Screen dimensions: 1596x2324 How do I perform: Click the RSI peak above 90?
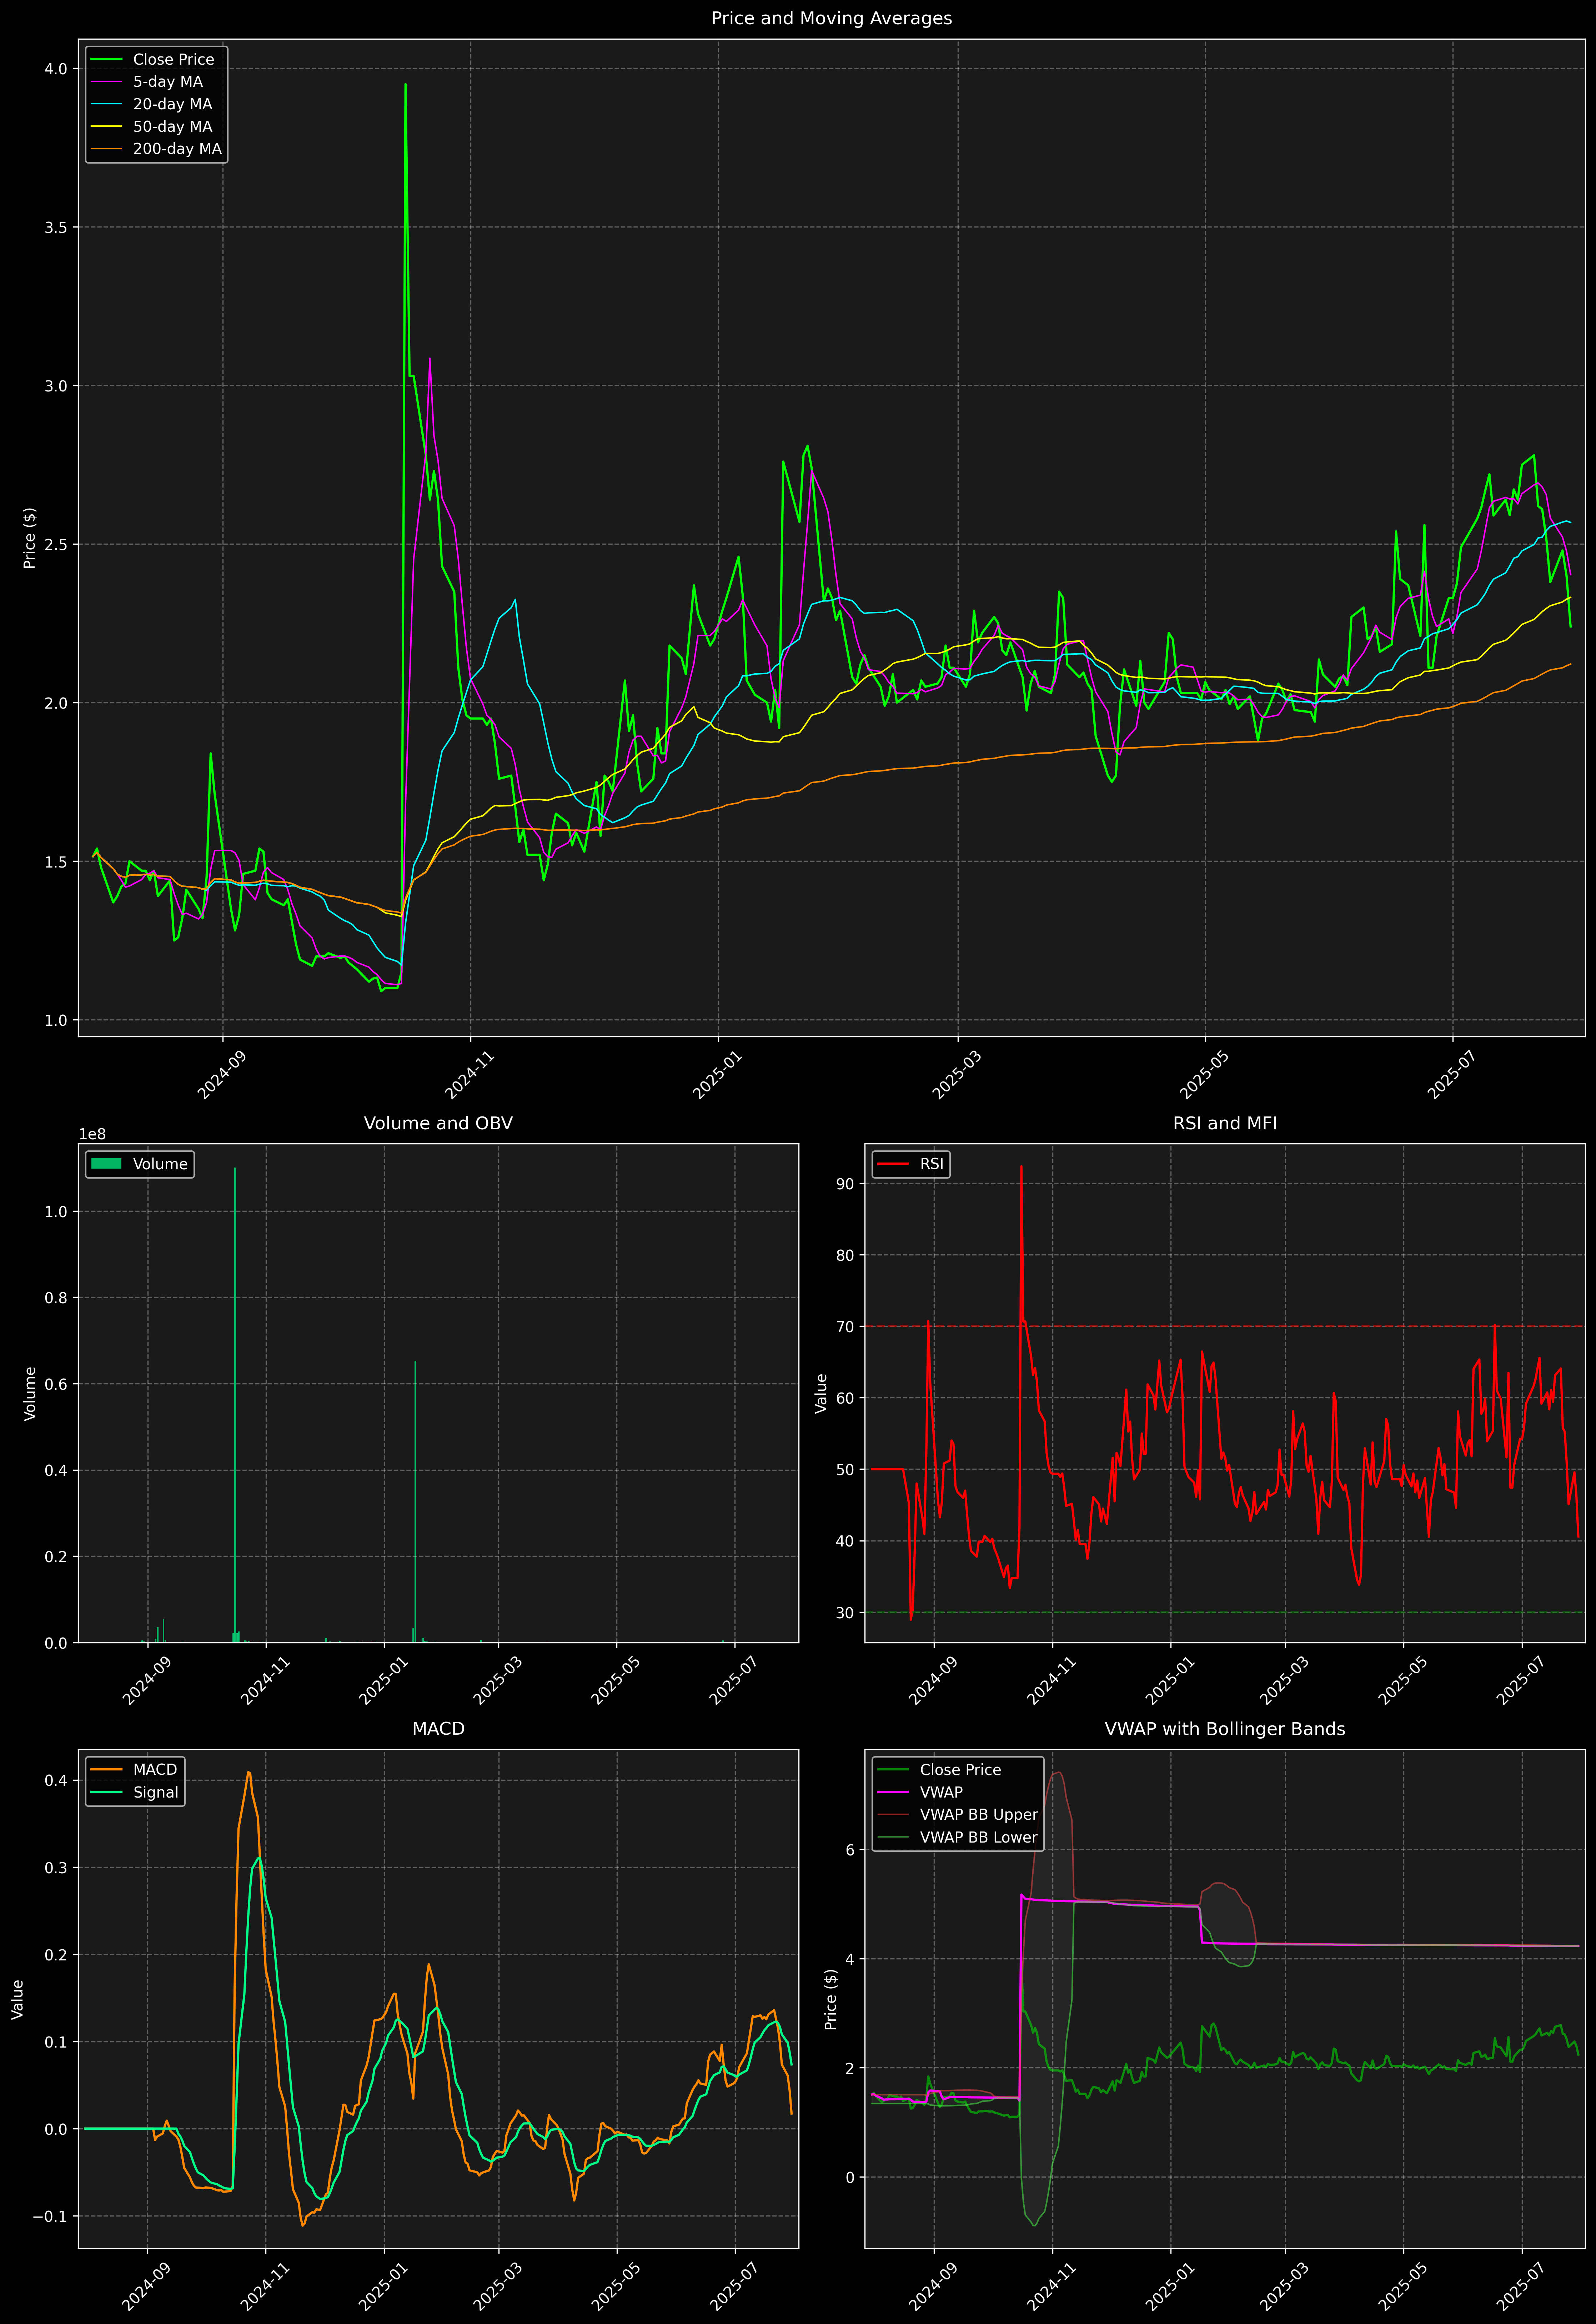[1021, 1167]
